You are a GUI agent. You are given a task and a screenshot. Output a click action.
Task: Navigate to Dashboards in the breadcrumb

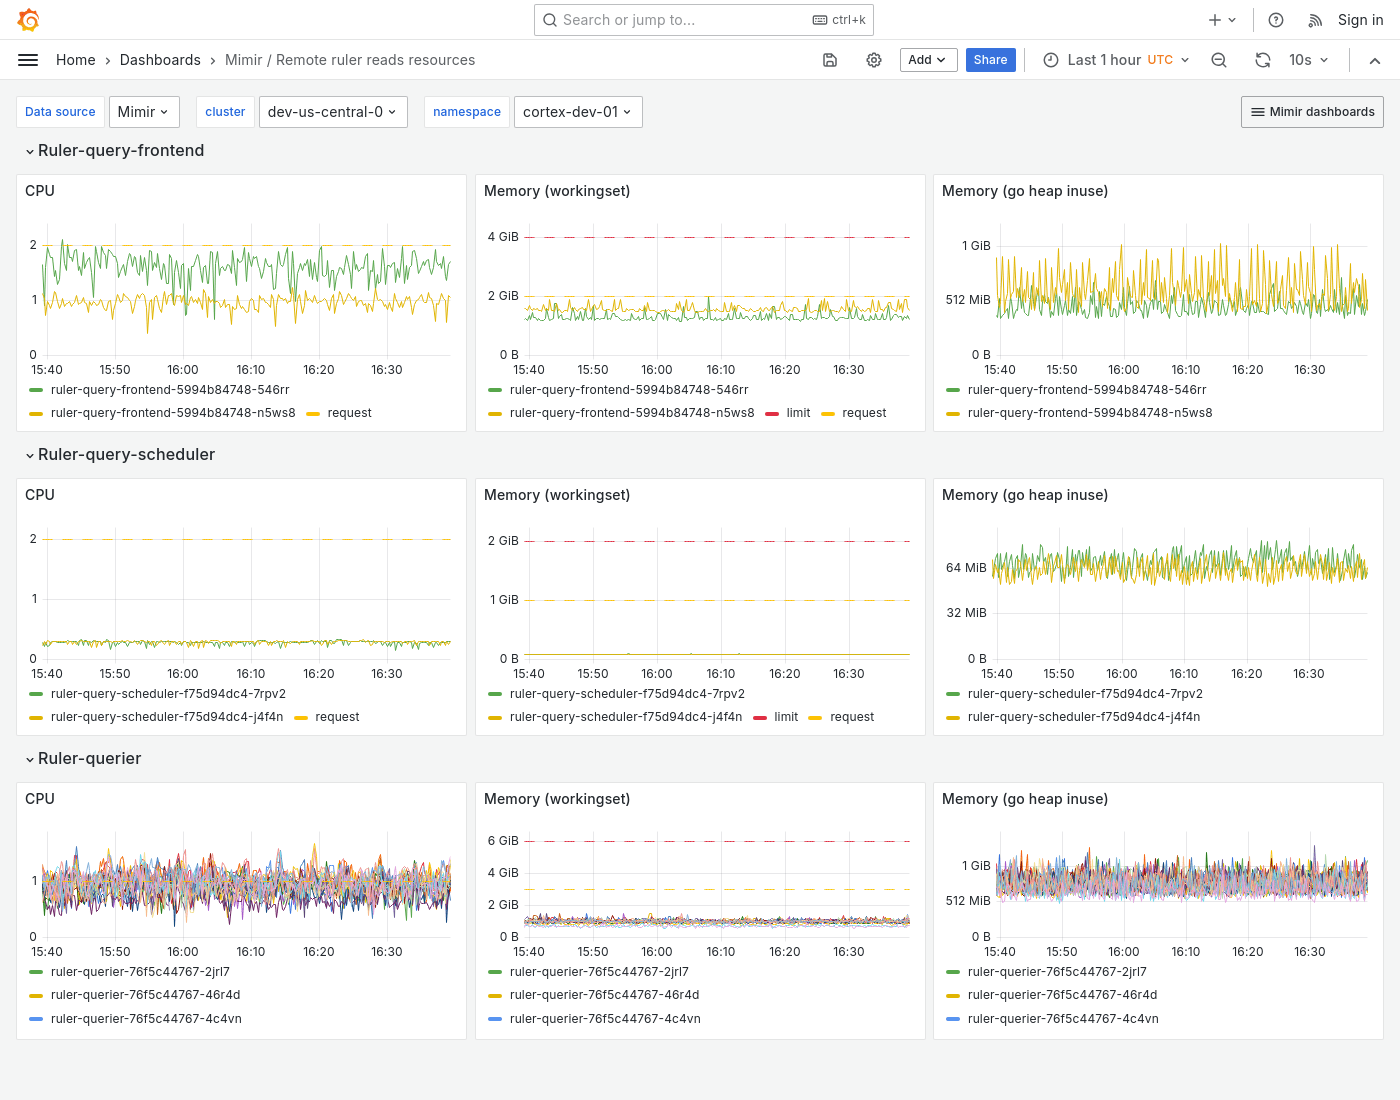160,60
